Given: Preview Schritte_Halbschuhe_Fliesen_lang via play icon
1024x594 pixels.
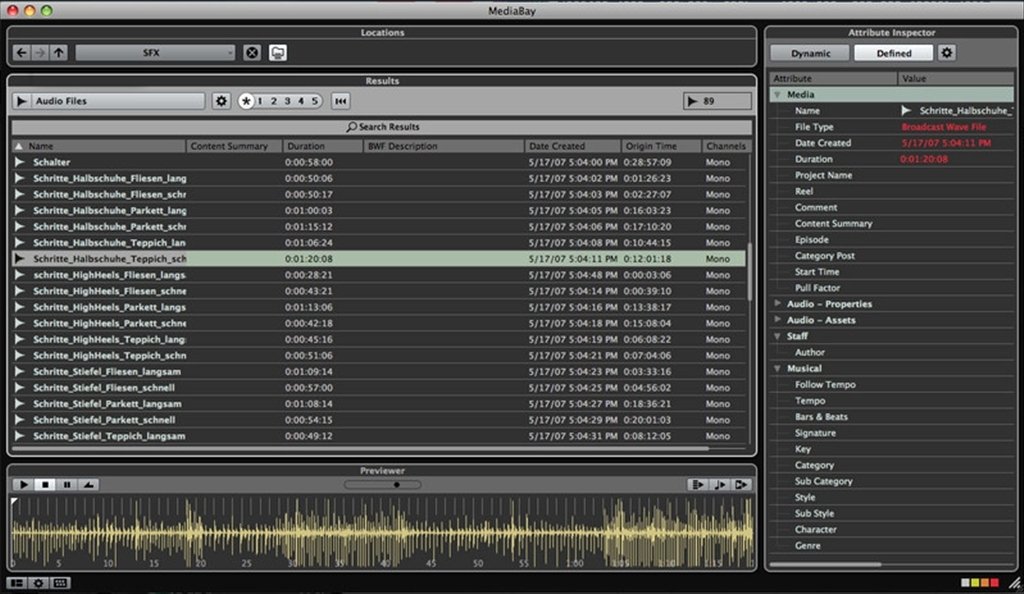Looking at the screenshot, I should pyautogui.click(x=20, y=178).
